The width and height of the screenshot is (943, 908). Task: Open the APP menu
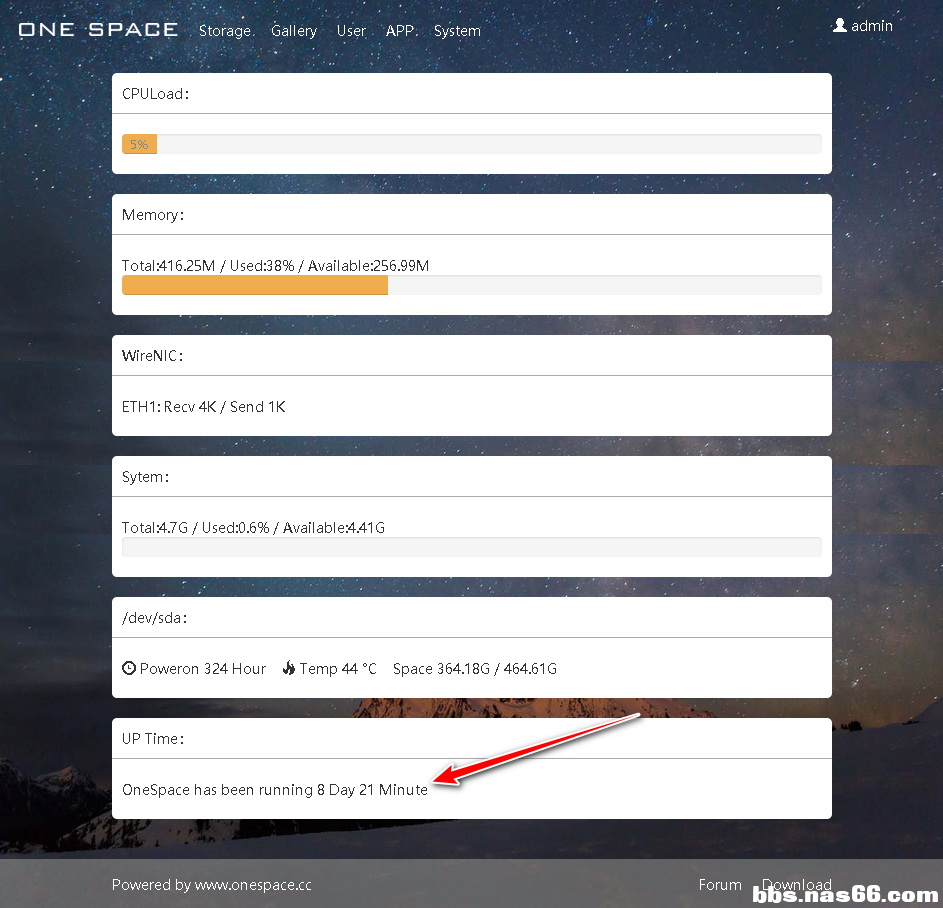coord(402,31)
